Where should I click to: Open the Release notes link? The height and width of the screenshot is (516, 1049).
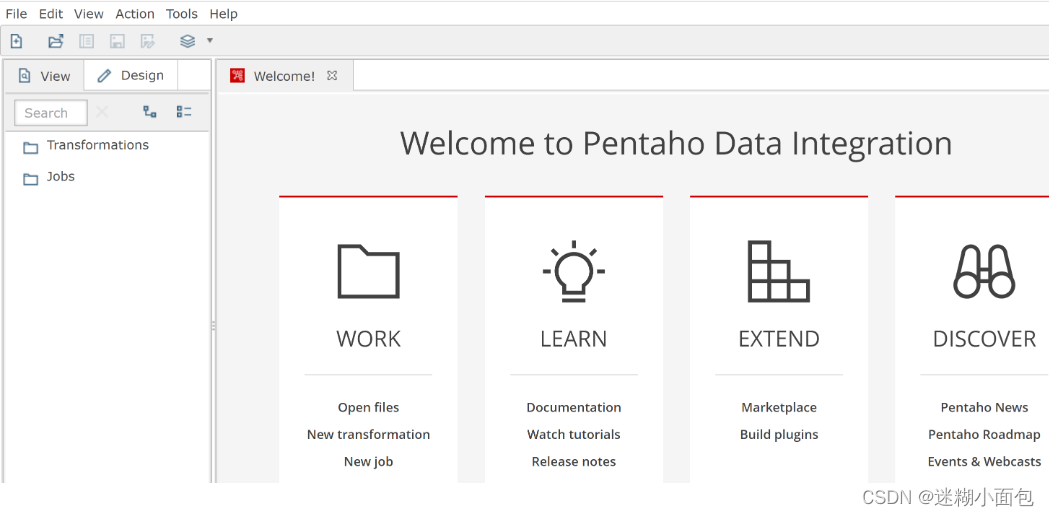coord(574,461)
